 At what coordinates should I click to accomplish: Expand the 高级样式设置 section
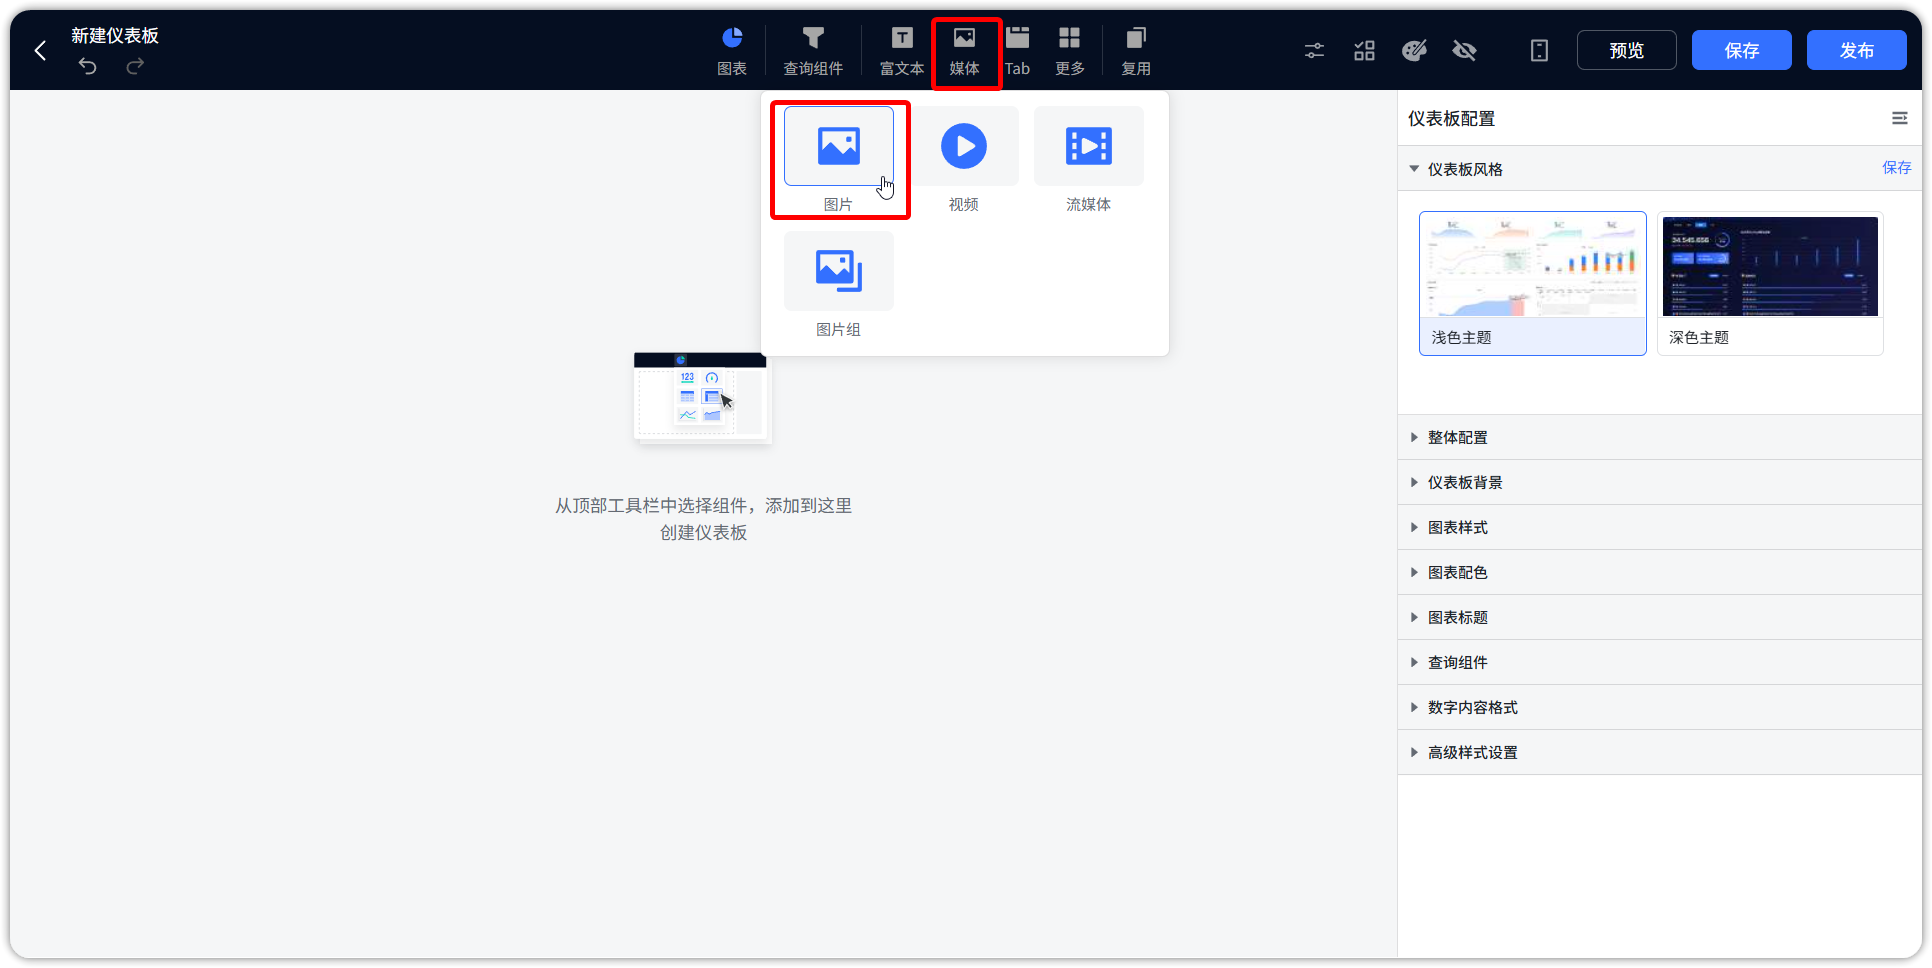[1660, 752]
